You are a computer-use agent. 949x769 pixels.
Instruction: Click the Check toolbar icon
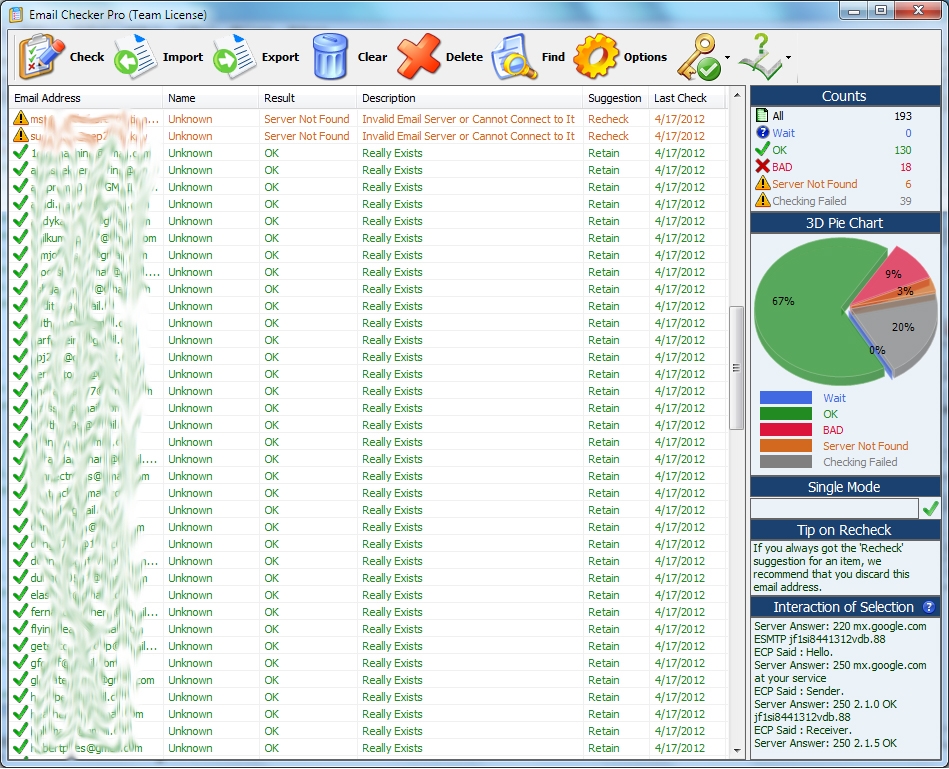41,57
